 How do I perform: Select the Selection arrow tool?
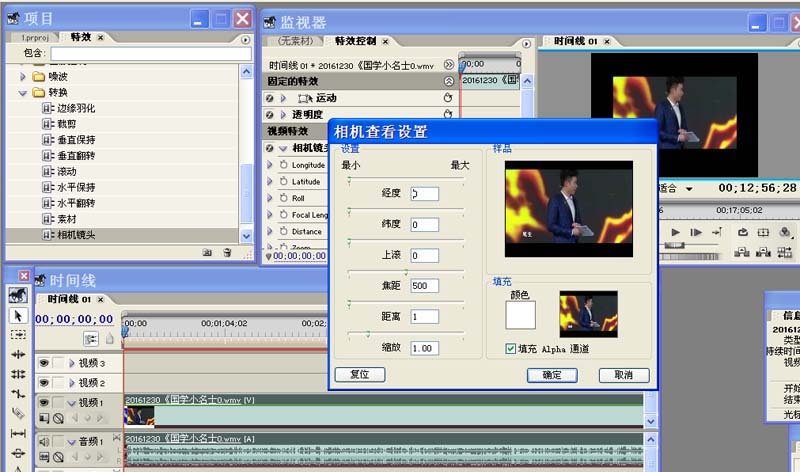(18, 316)
